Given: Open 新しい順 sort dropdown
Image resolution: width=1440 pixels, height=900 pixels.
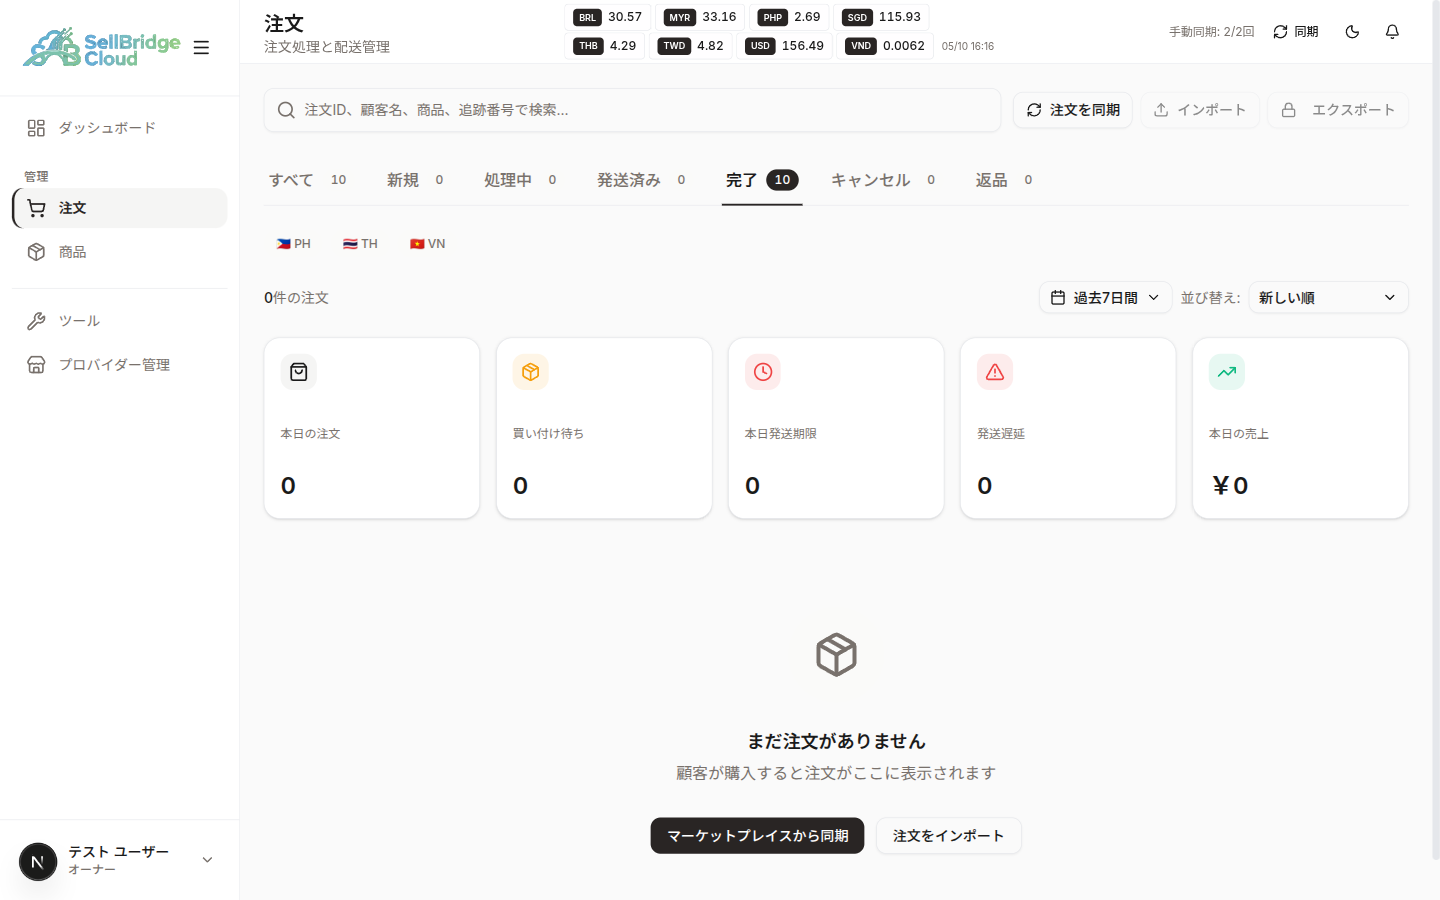Looking at the screenshot, I should tap(1328, 298).
